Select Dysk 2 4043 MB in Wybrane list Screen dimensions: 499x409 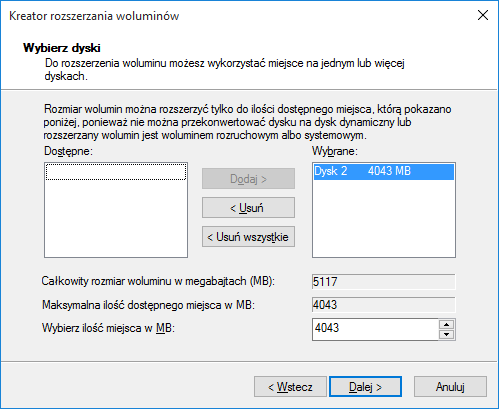tap(384, 171)
